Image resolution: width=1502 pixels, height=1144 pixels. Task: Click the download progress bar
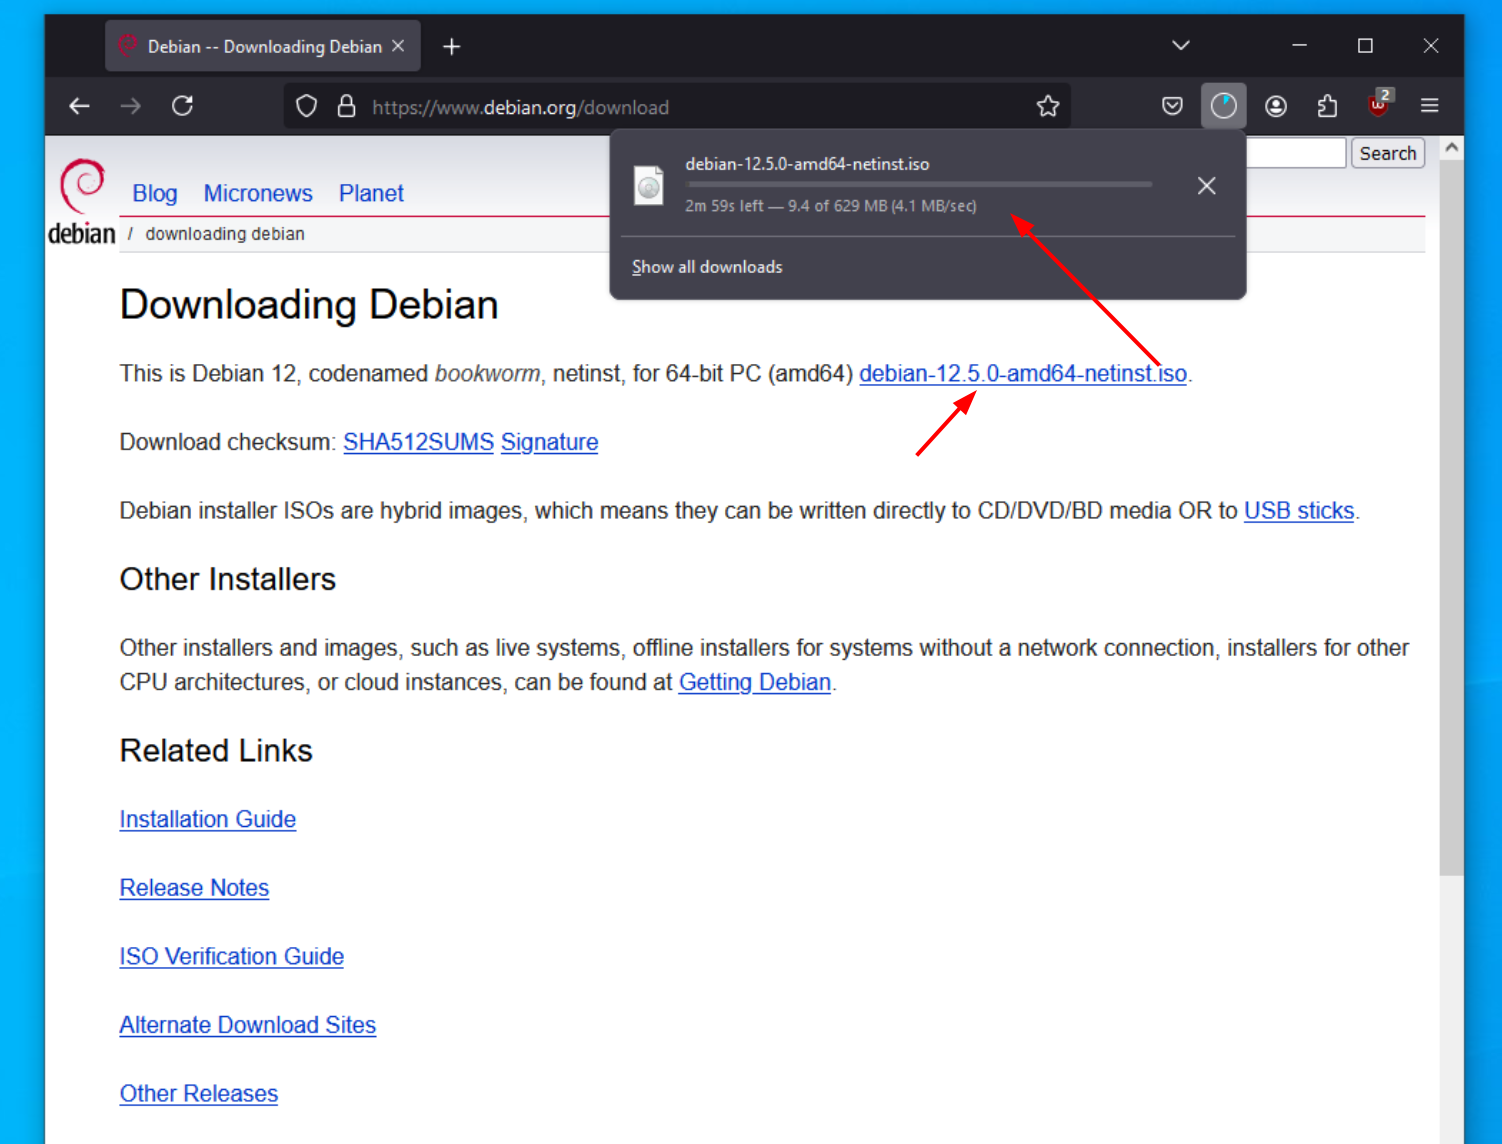[918, 185]
